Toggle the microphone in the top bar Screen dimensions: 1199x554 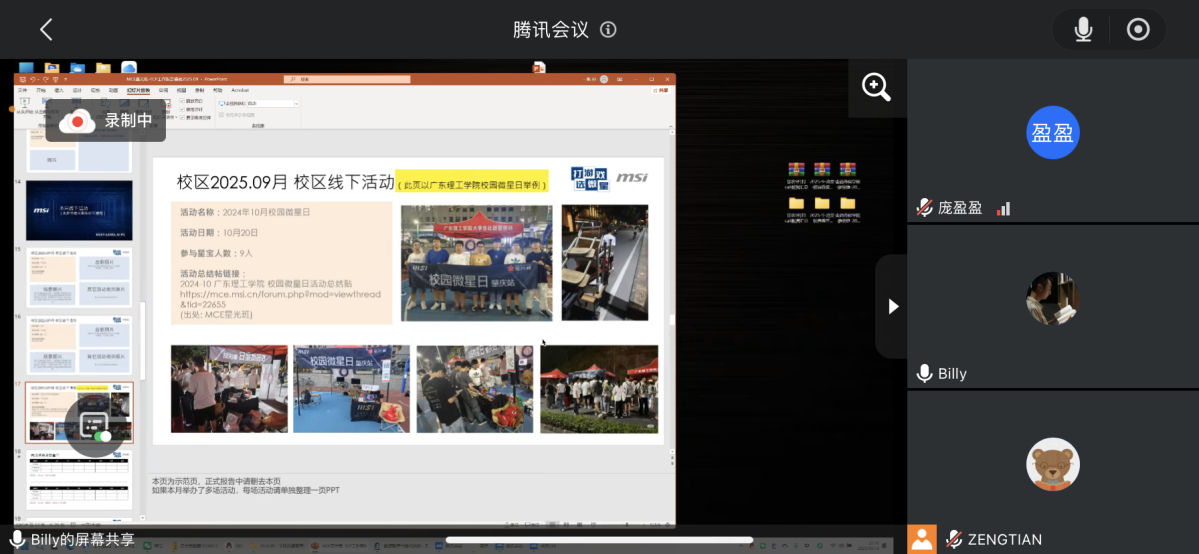pyautogui.click(x=1083, y=30)
